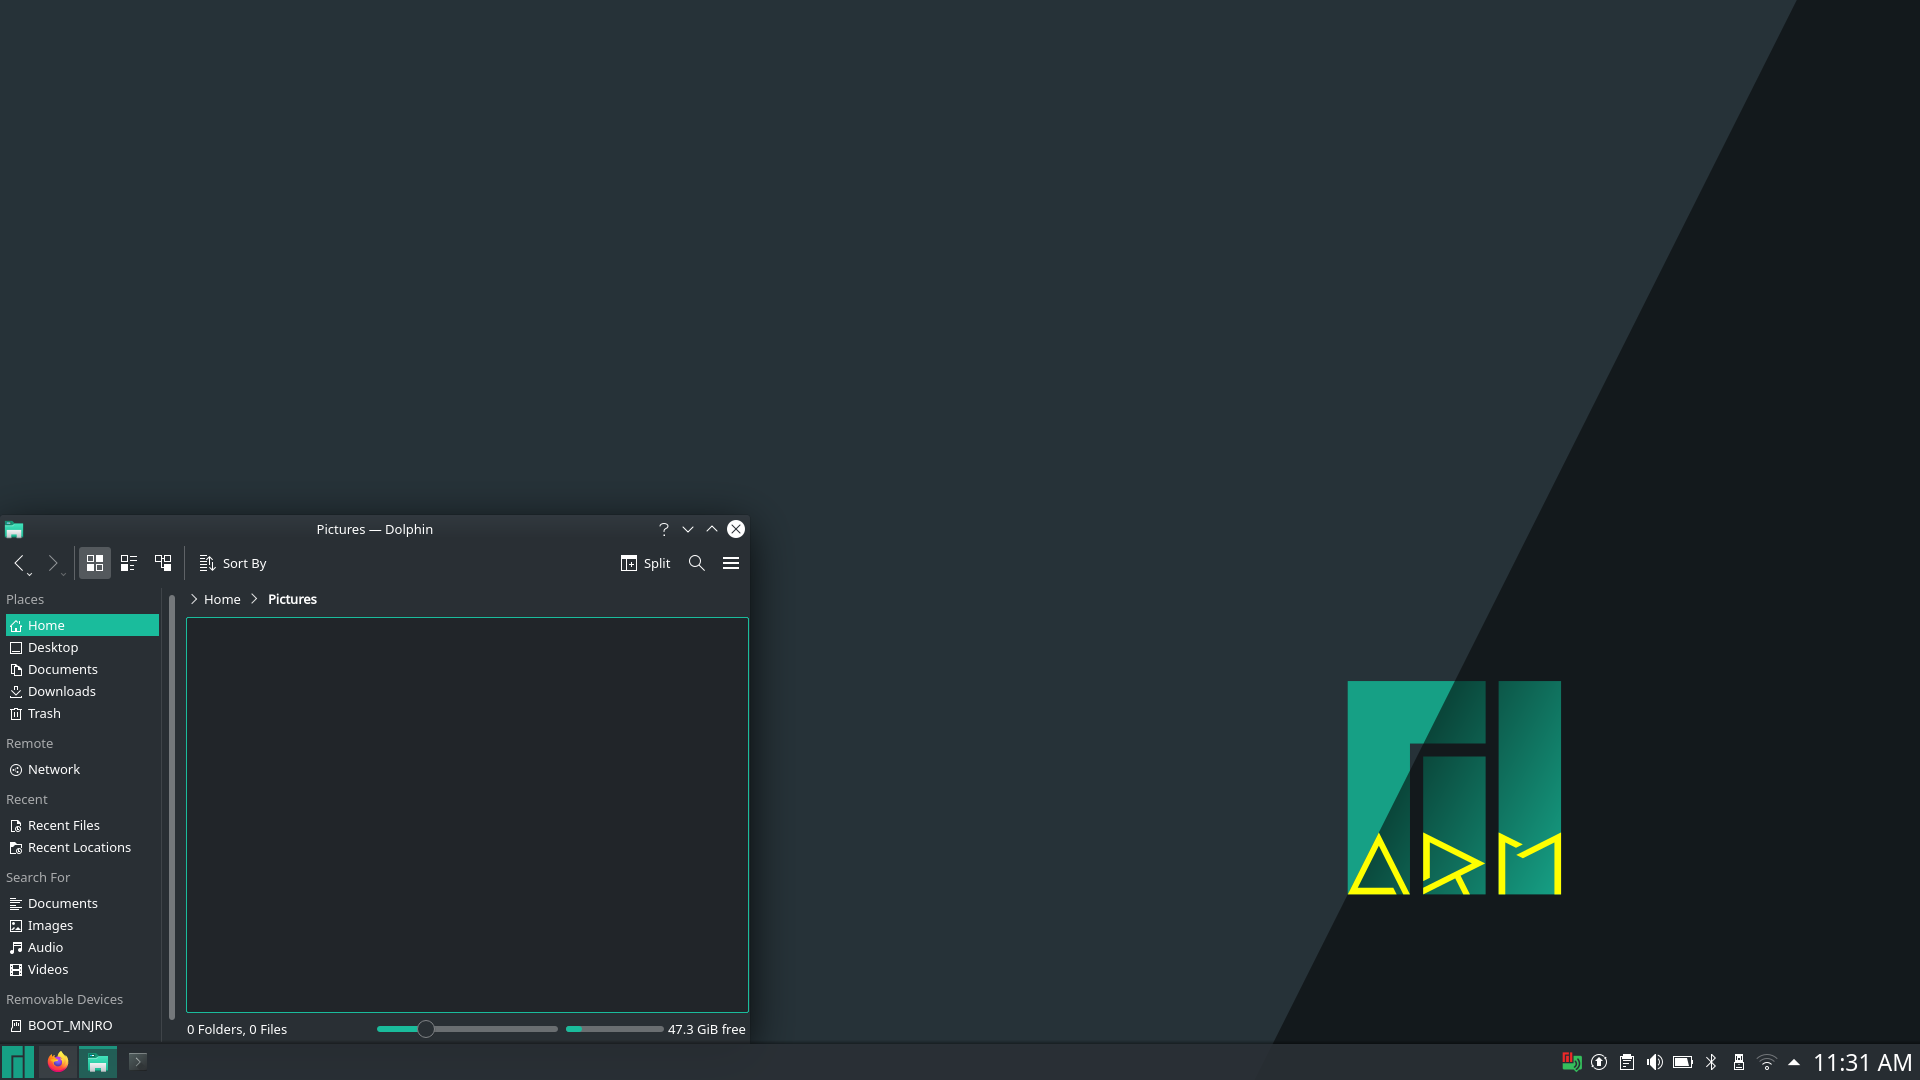This screenshot has width=1920, height=1080.
Task: Open Recent Files in sidebar
Action: [x=64, y=825]
